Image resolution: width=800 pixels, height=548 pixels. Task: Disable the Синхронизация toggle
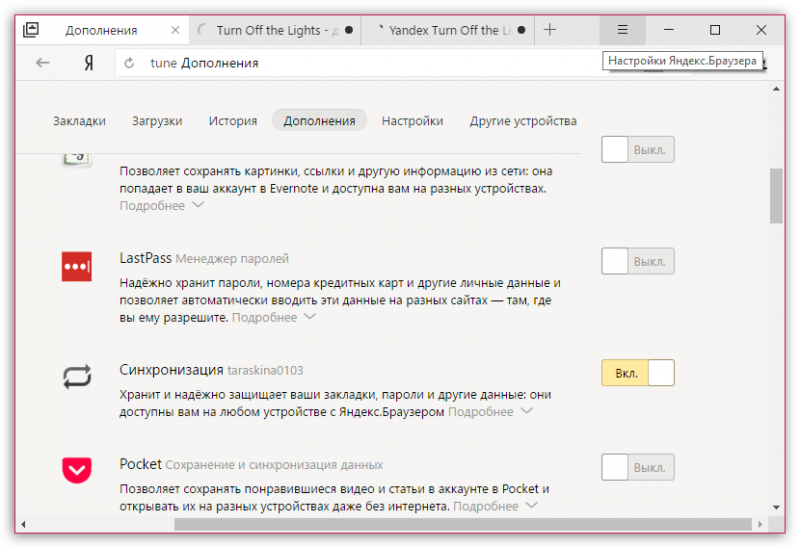click(638, 372)
